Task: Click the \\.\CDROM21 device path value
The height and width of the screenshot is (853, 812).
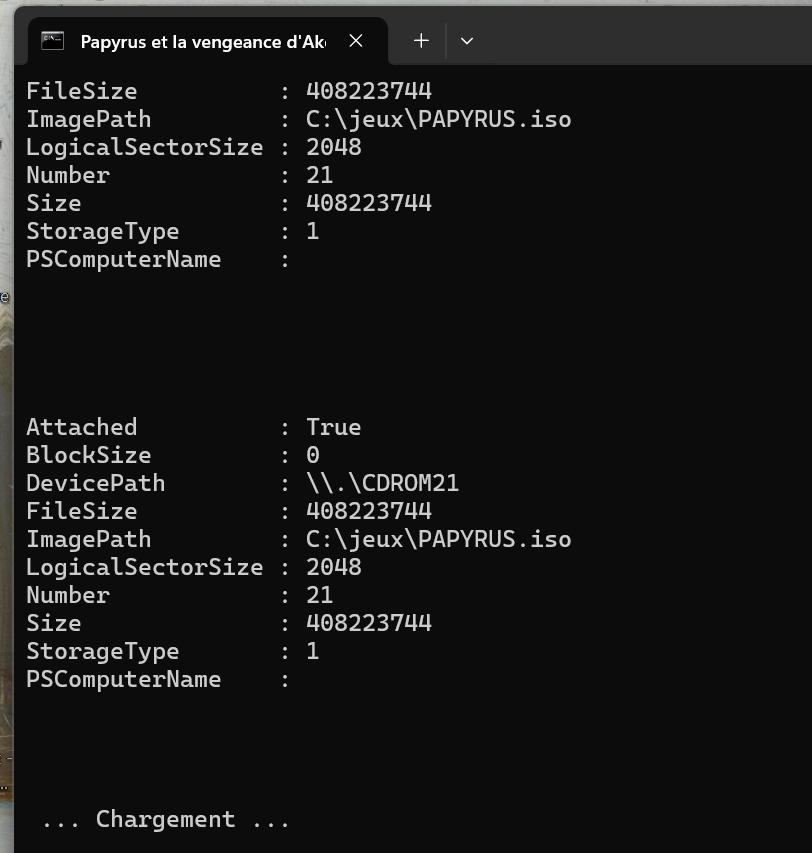Action: point(382,483)
